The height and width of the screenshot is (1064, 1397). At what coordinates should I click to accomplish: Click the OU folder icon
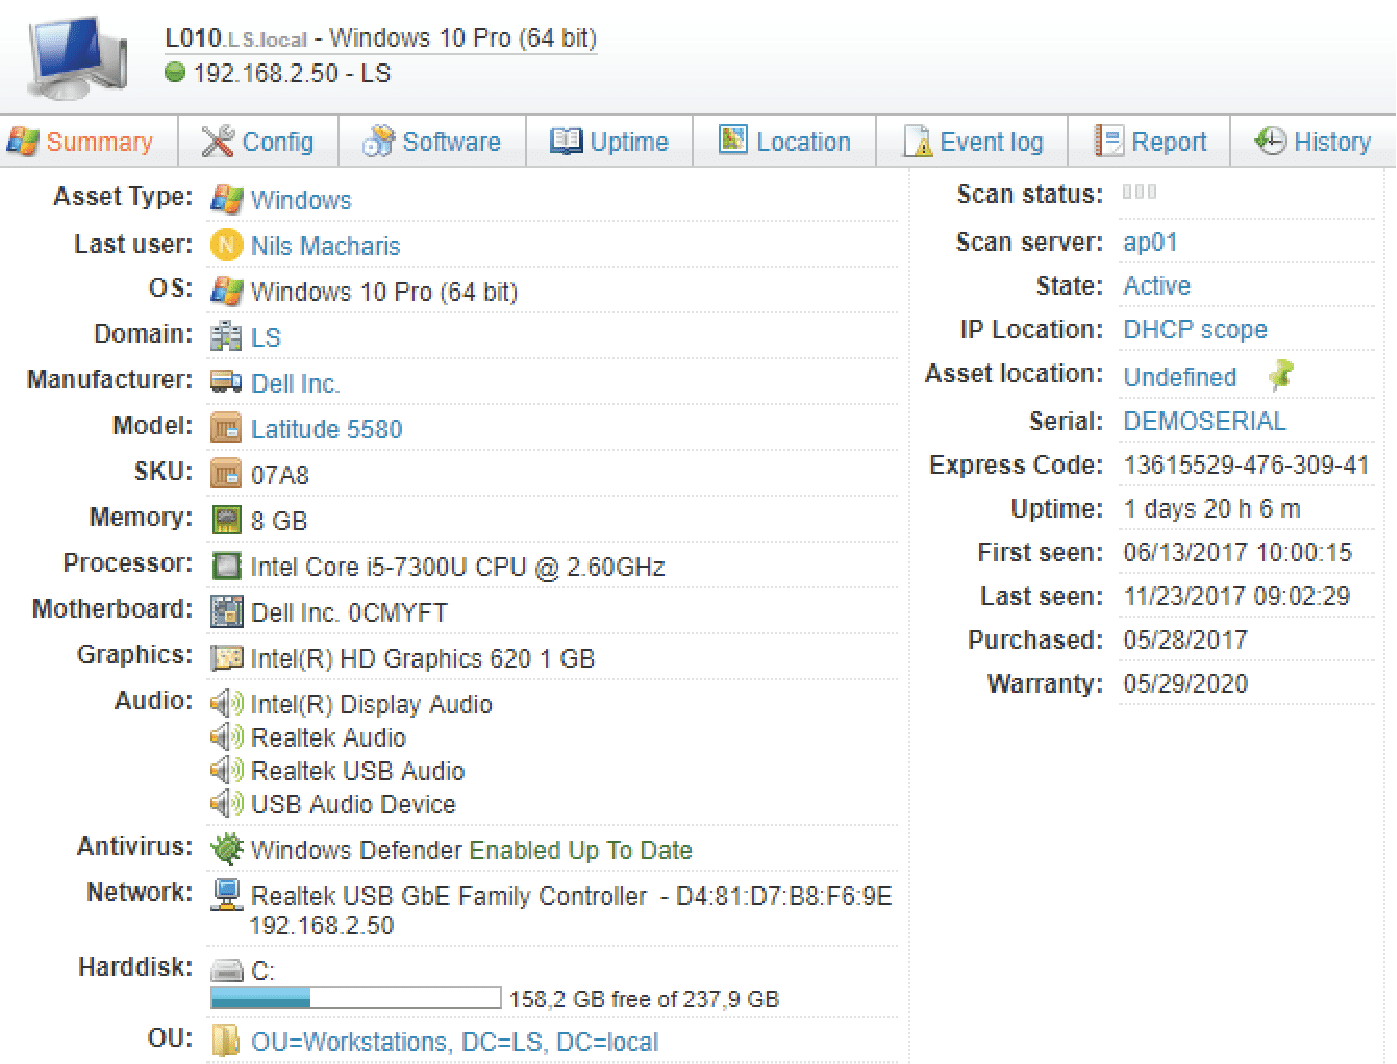226,1040
